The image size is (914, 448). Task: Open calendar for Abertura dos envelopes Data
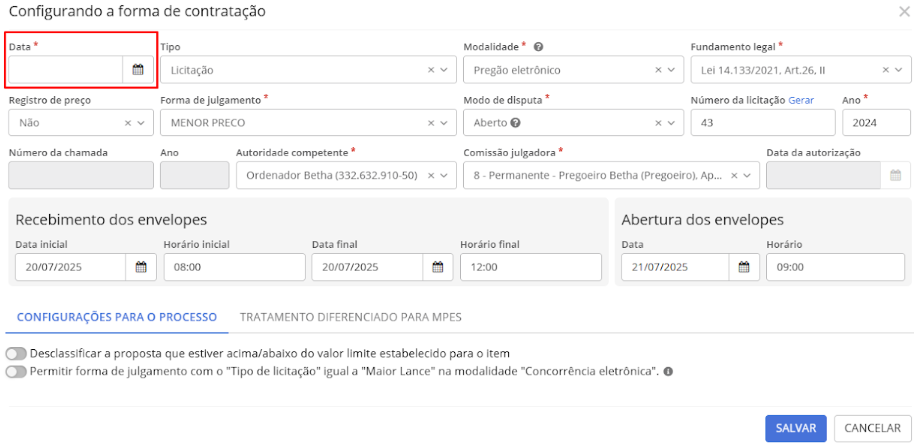point(744,267)
